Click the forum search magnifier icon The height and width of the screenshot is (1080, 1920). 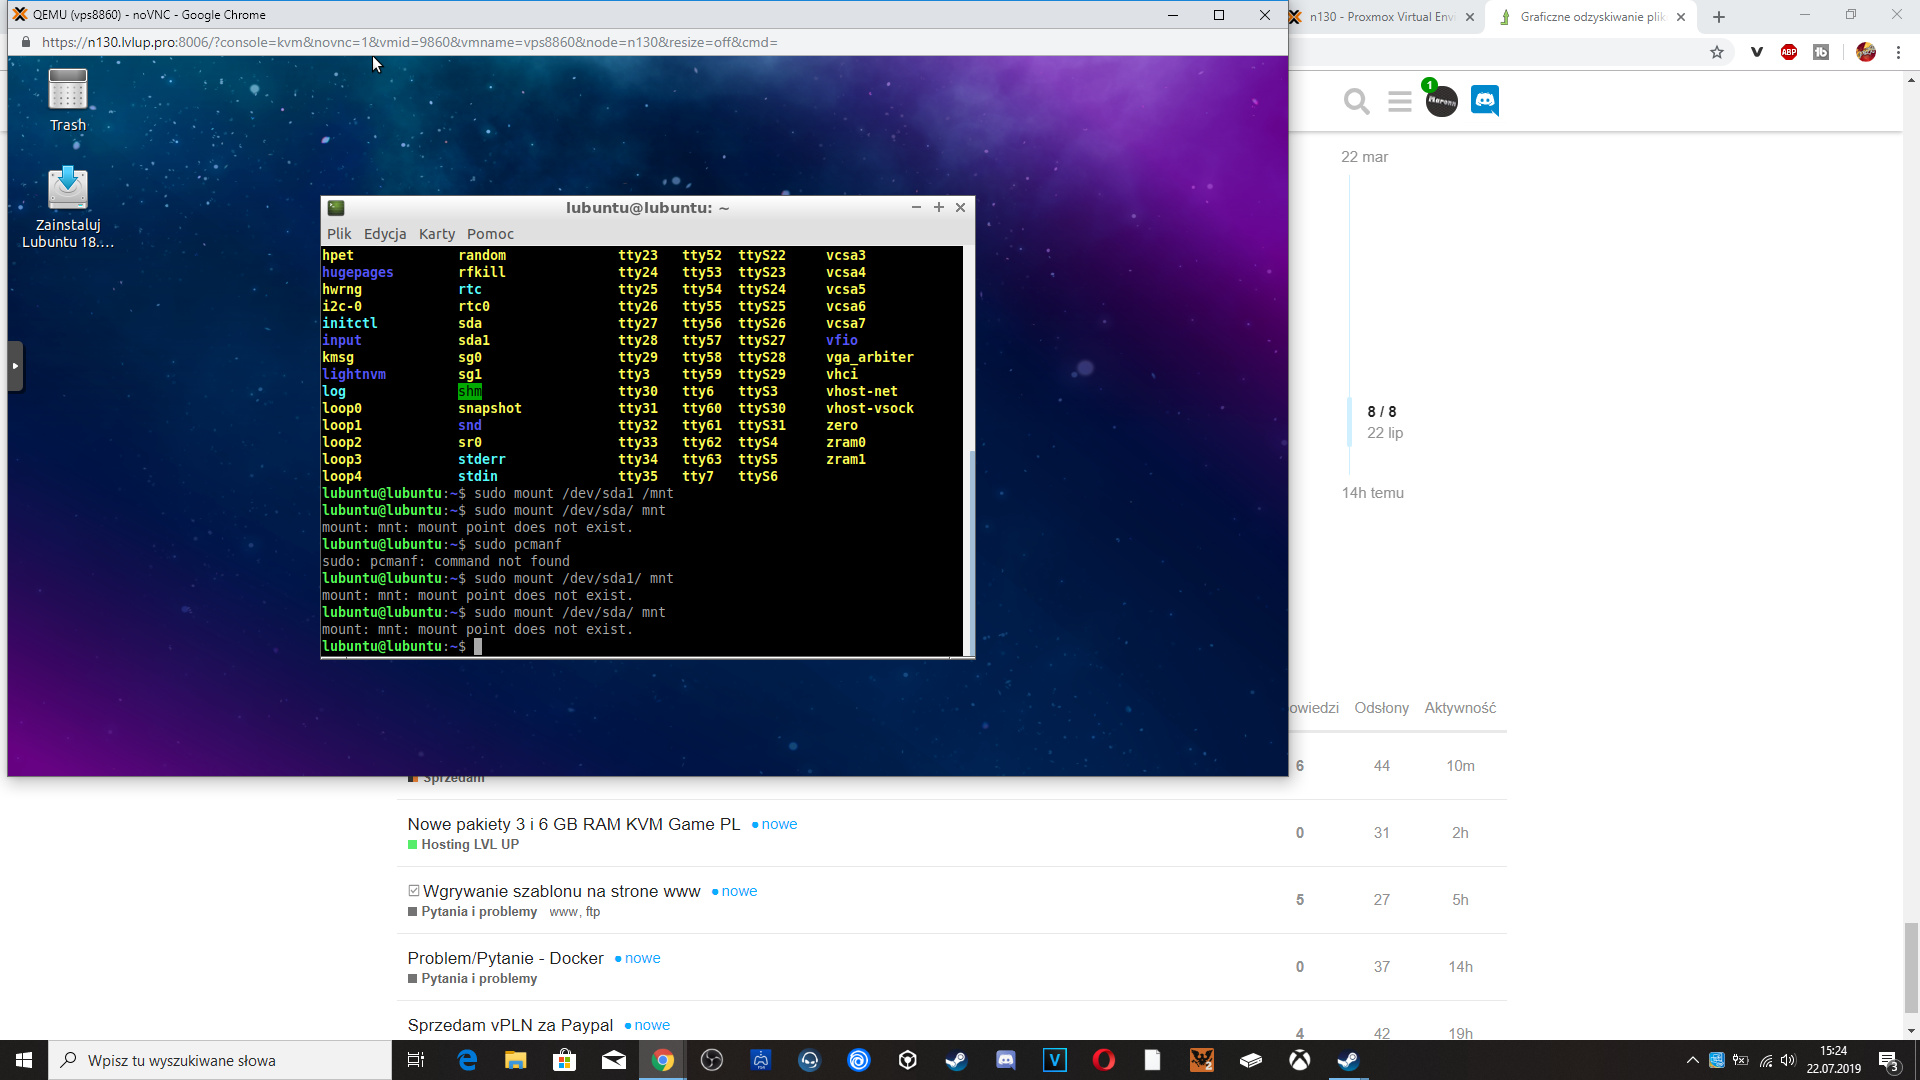pyautogui.click(x=1356, y=101)
